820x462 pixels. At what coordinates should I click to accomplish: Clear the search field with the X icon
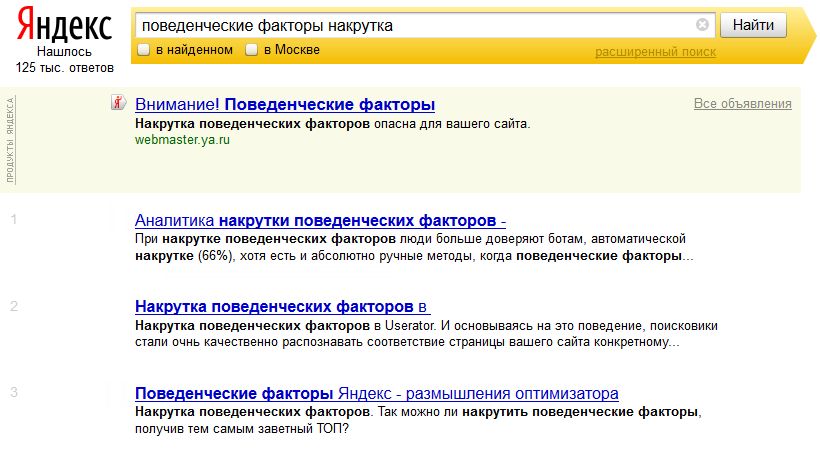click(x=702, y=25)
